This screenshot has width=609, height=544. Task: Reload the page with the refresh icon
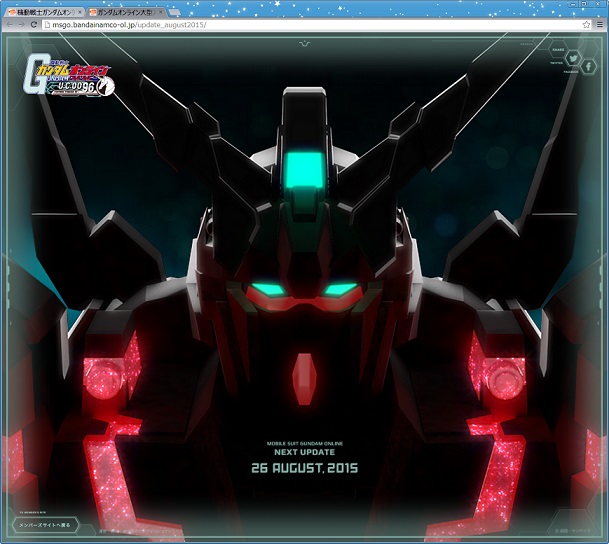click(34, 24)
